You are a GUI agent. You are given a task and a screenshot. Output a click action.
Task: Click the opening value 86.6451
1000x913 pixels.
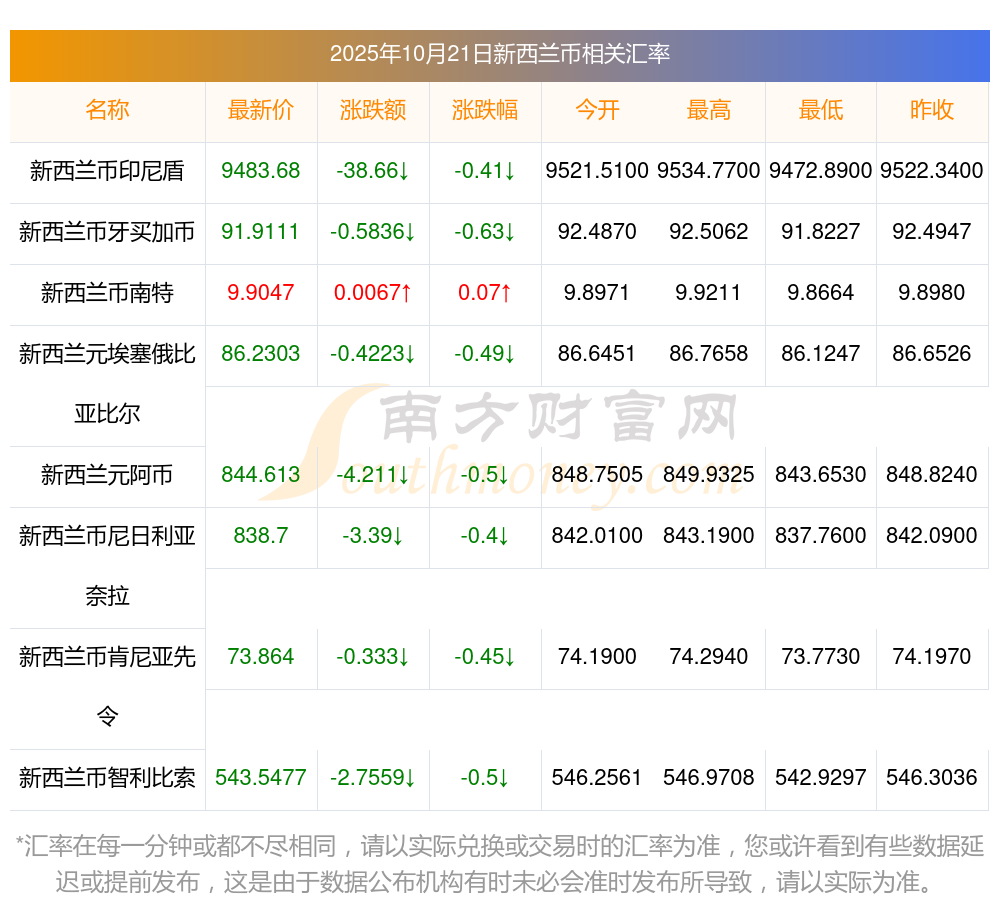point(597,353)
